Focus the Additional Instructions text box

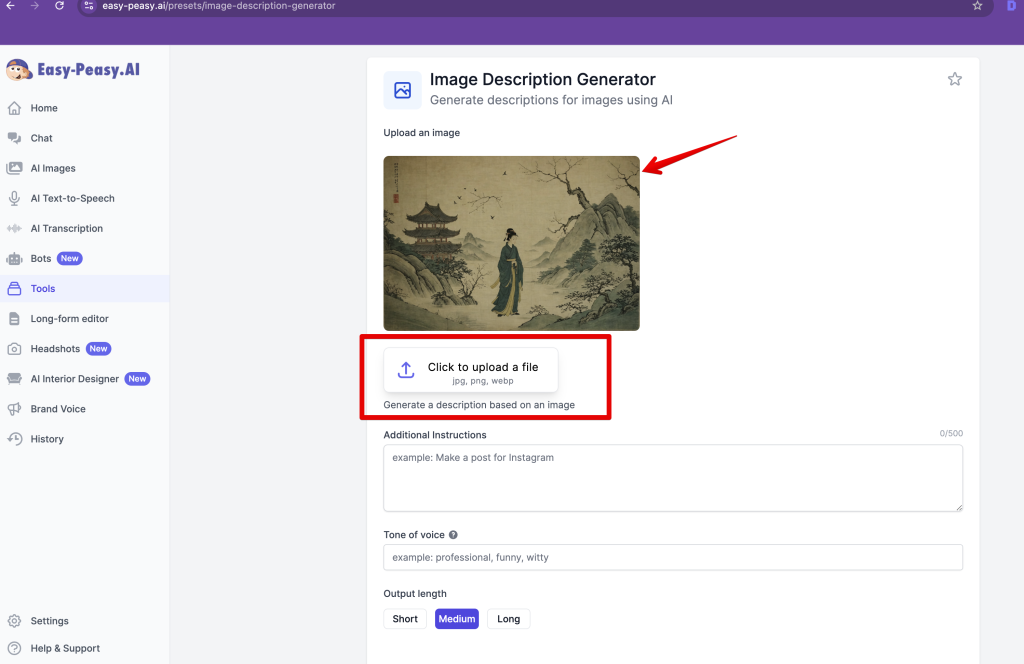672,478
